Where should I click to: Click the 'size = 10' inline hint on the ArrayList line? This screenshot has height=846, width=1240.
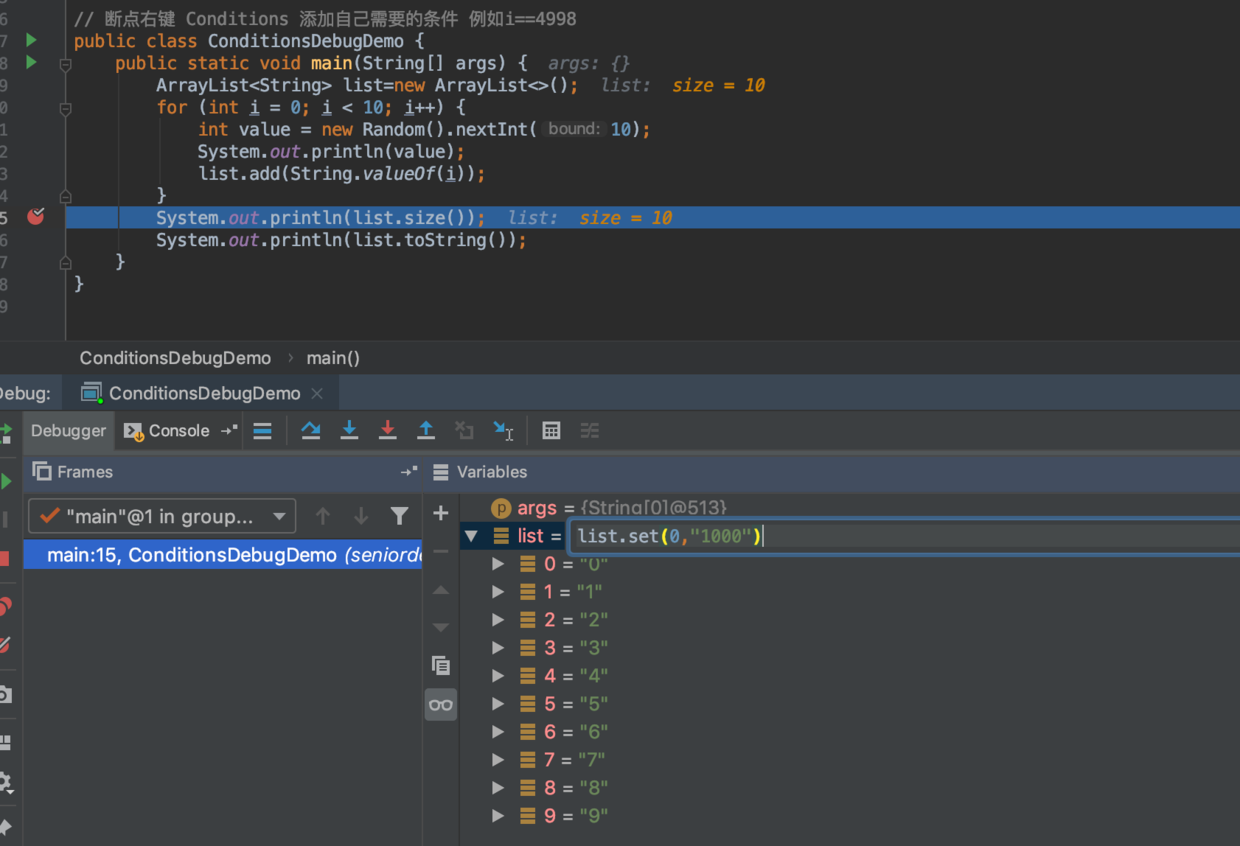(x=718, y=85)
